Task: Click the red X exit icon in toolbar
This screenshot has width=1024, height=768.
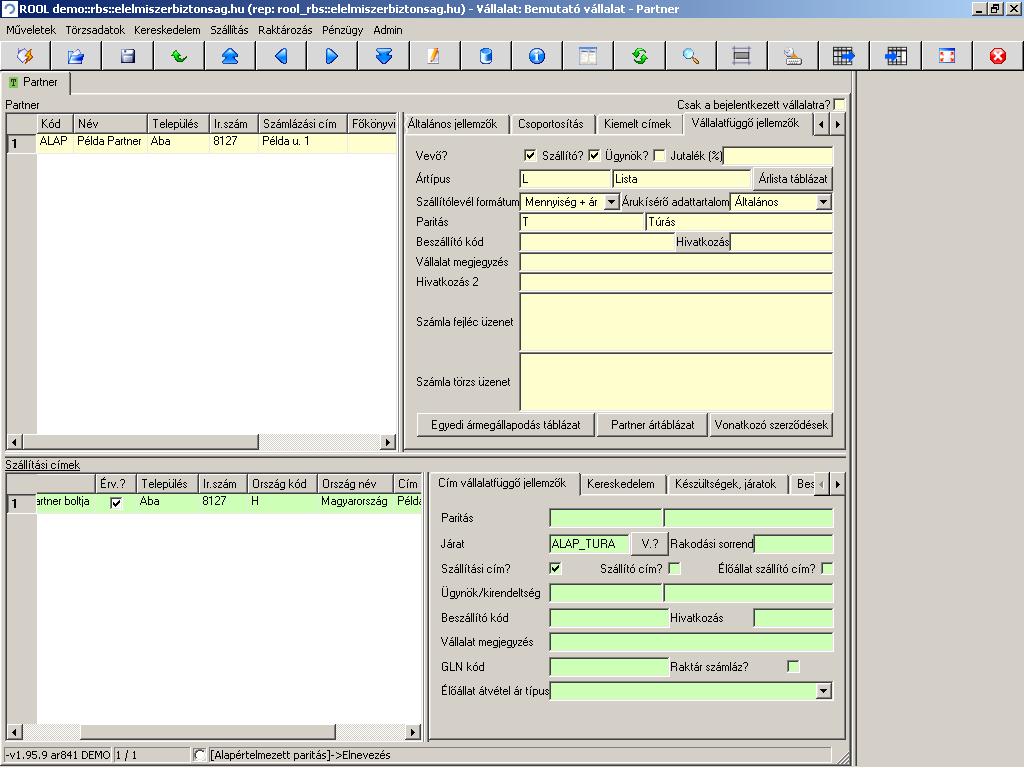Action: click(x=998, y=56)
